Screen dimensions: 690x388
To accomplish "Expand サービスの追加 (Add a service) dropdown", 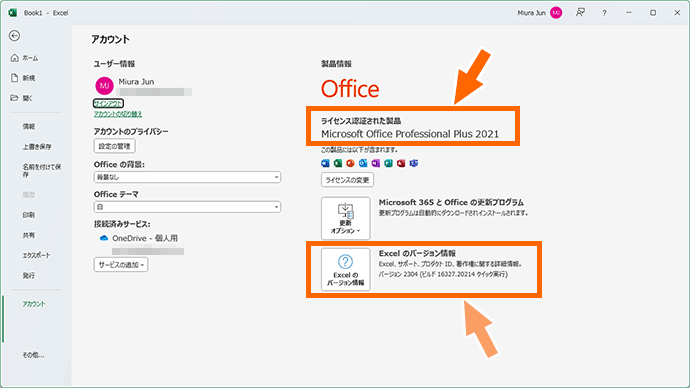I will click(x=121, y=265).
